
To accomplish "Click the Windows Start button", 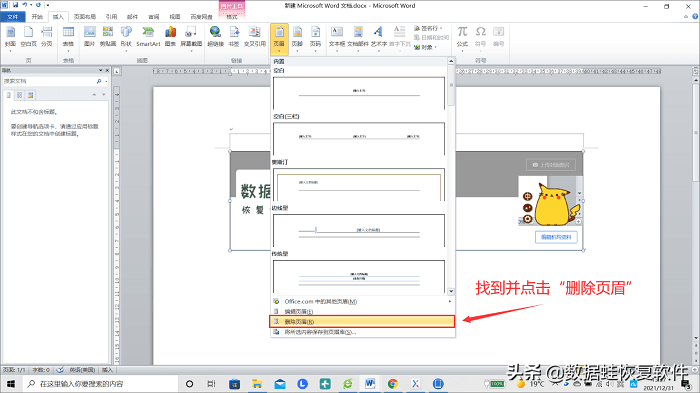I will point(11,384).
